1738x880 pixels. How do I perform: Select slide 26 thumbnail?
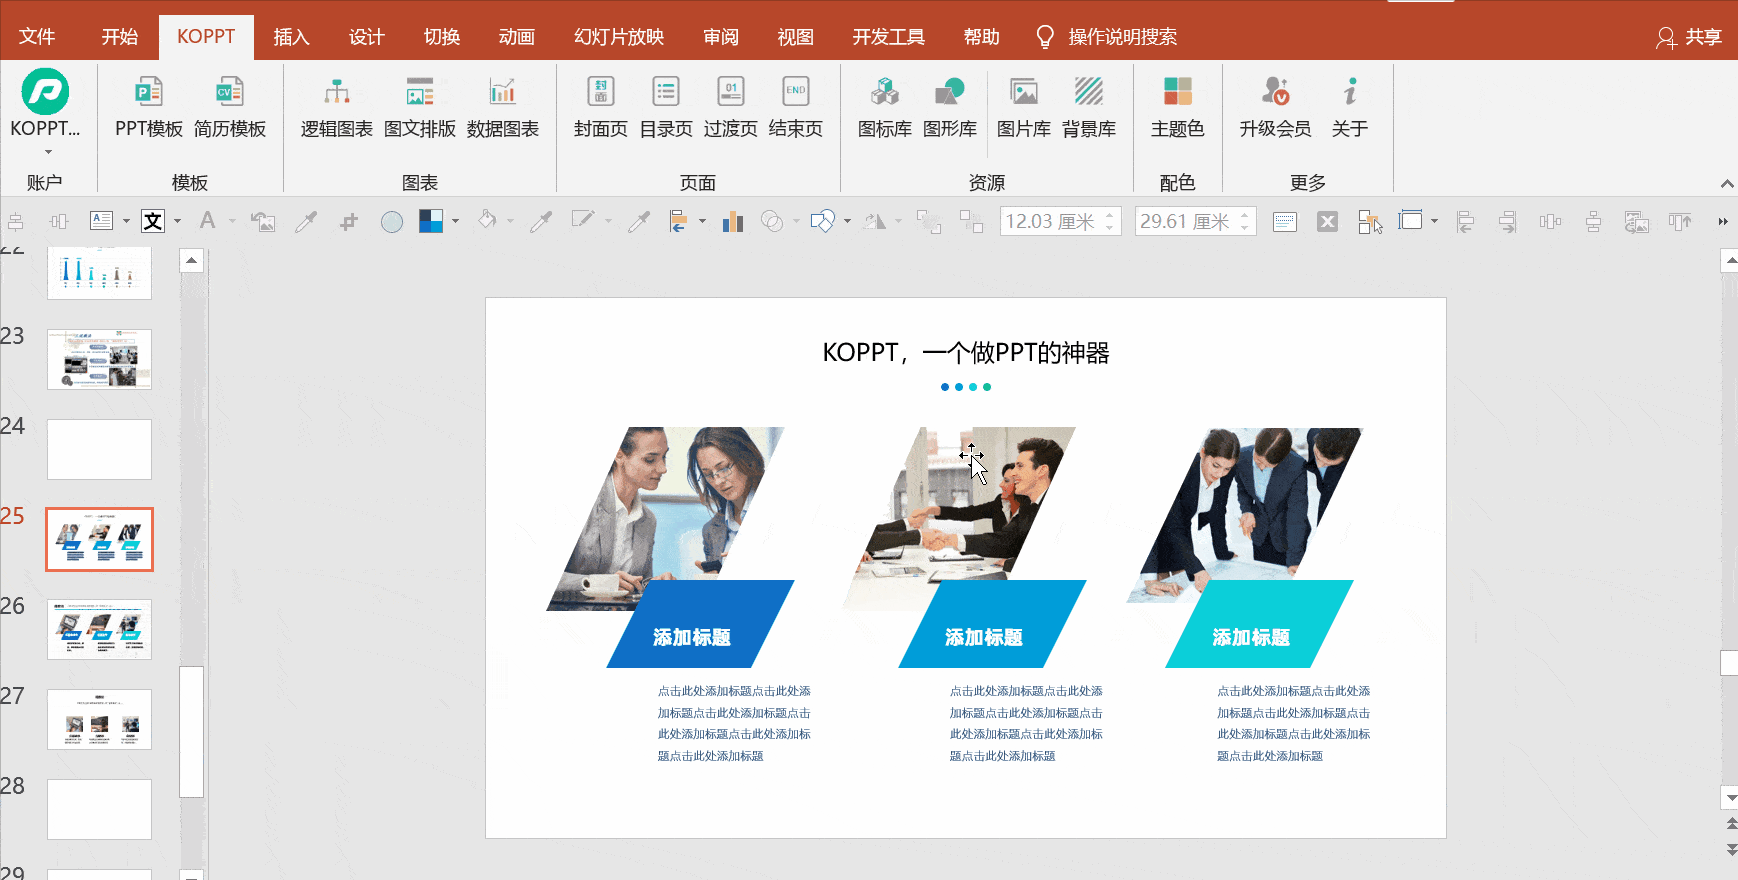click(x=99, y=629)
